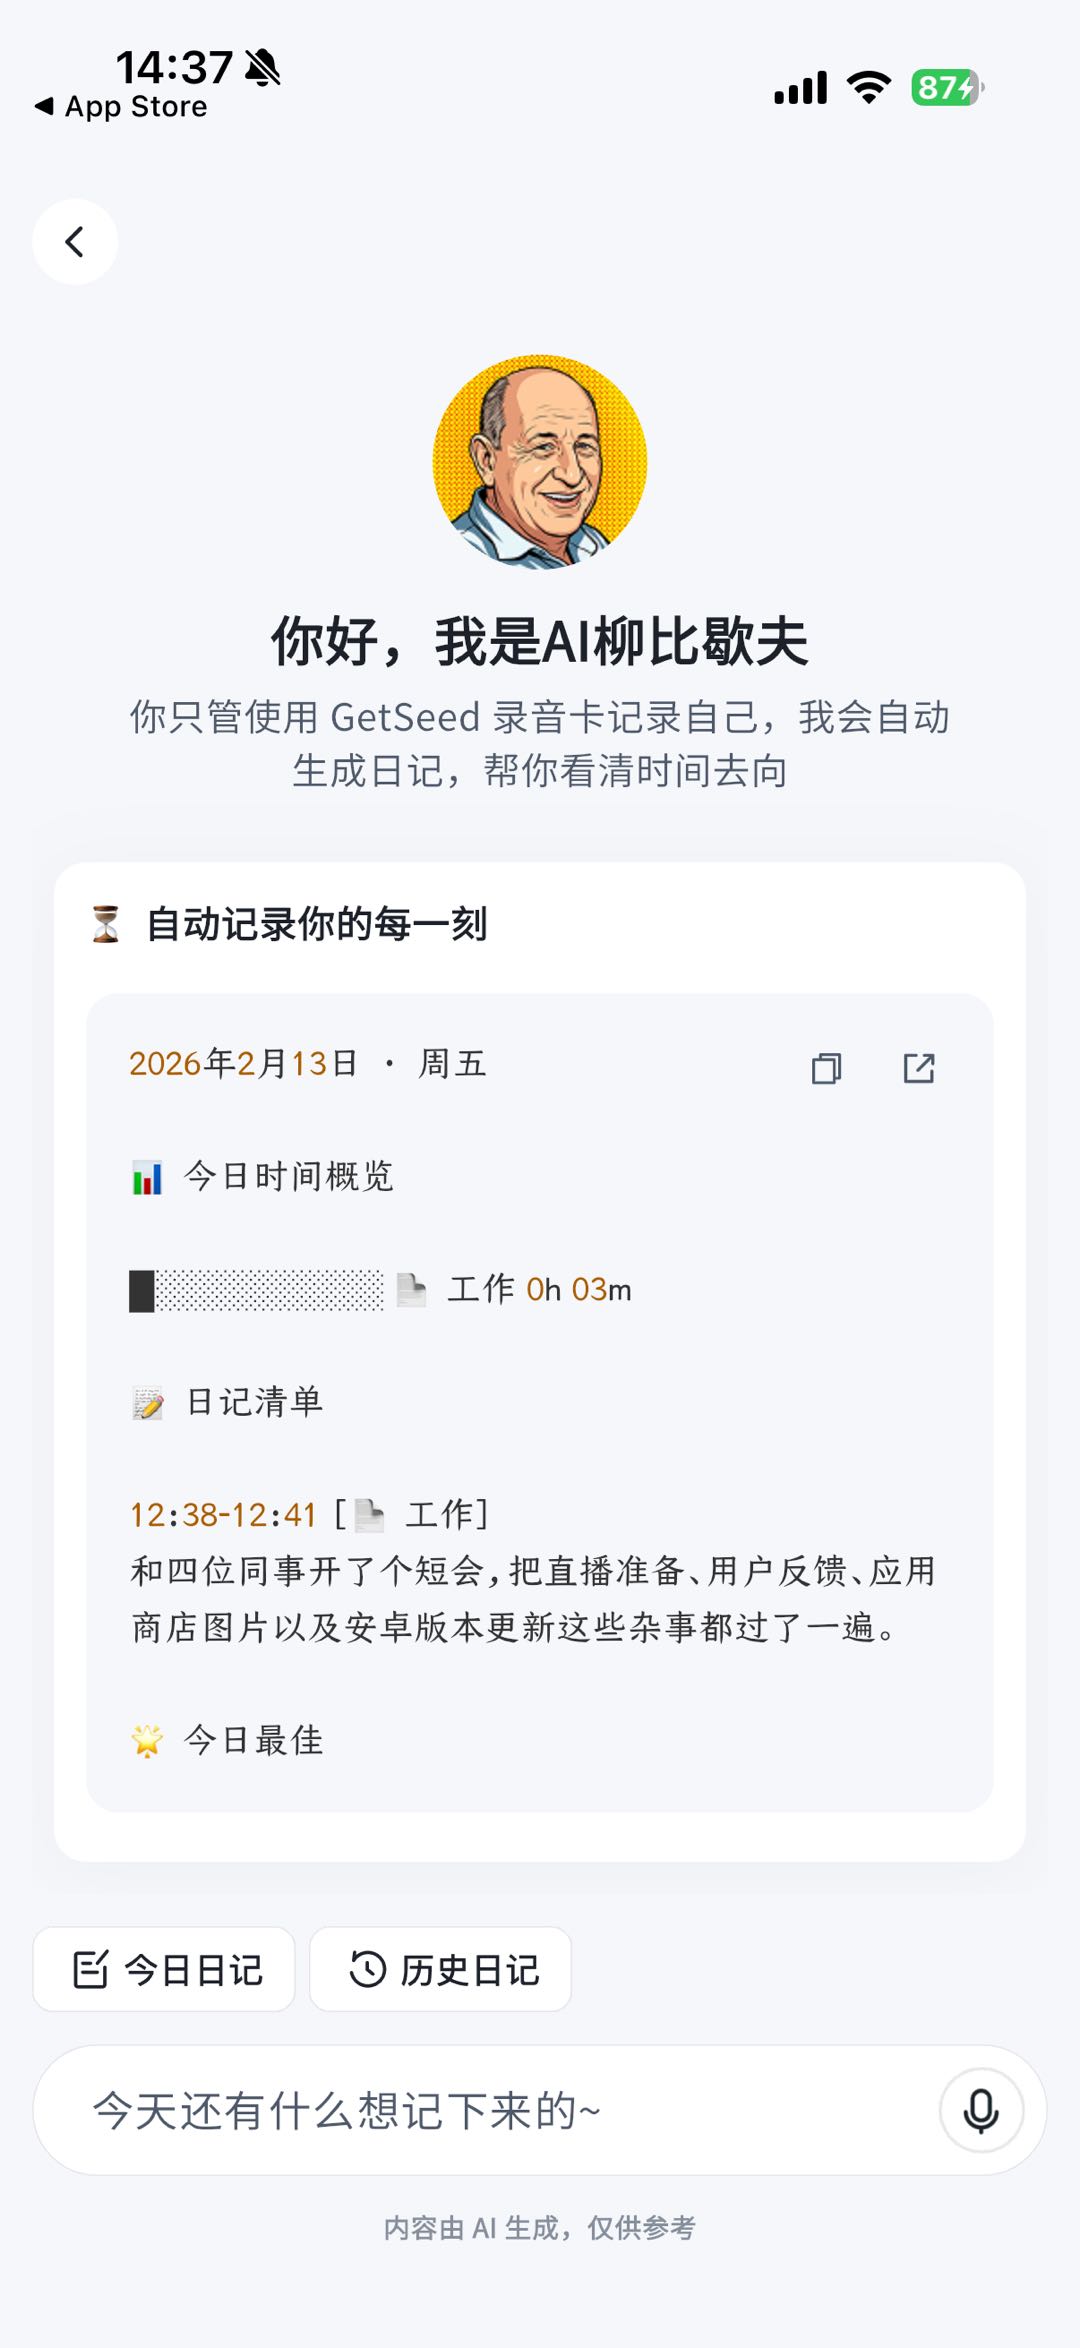Tap the AI Lyubishchev avatar image

click(x=540, y=462)
